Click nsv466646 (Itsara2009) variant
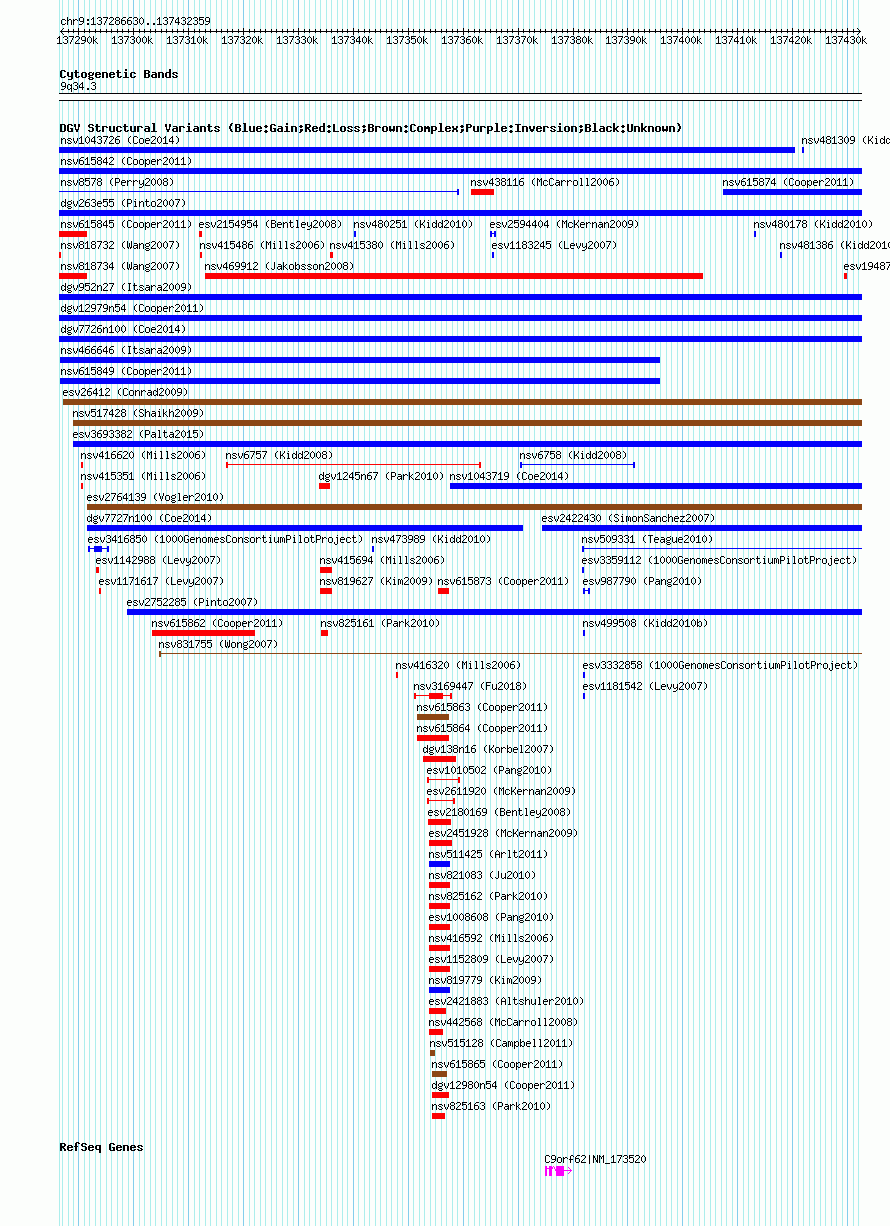This screenshot has width=890, height=1226. click(126, 350)
